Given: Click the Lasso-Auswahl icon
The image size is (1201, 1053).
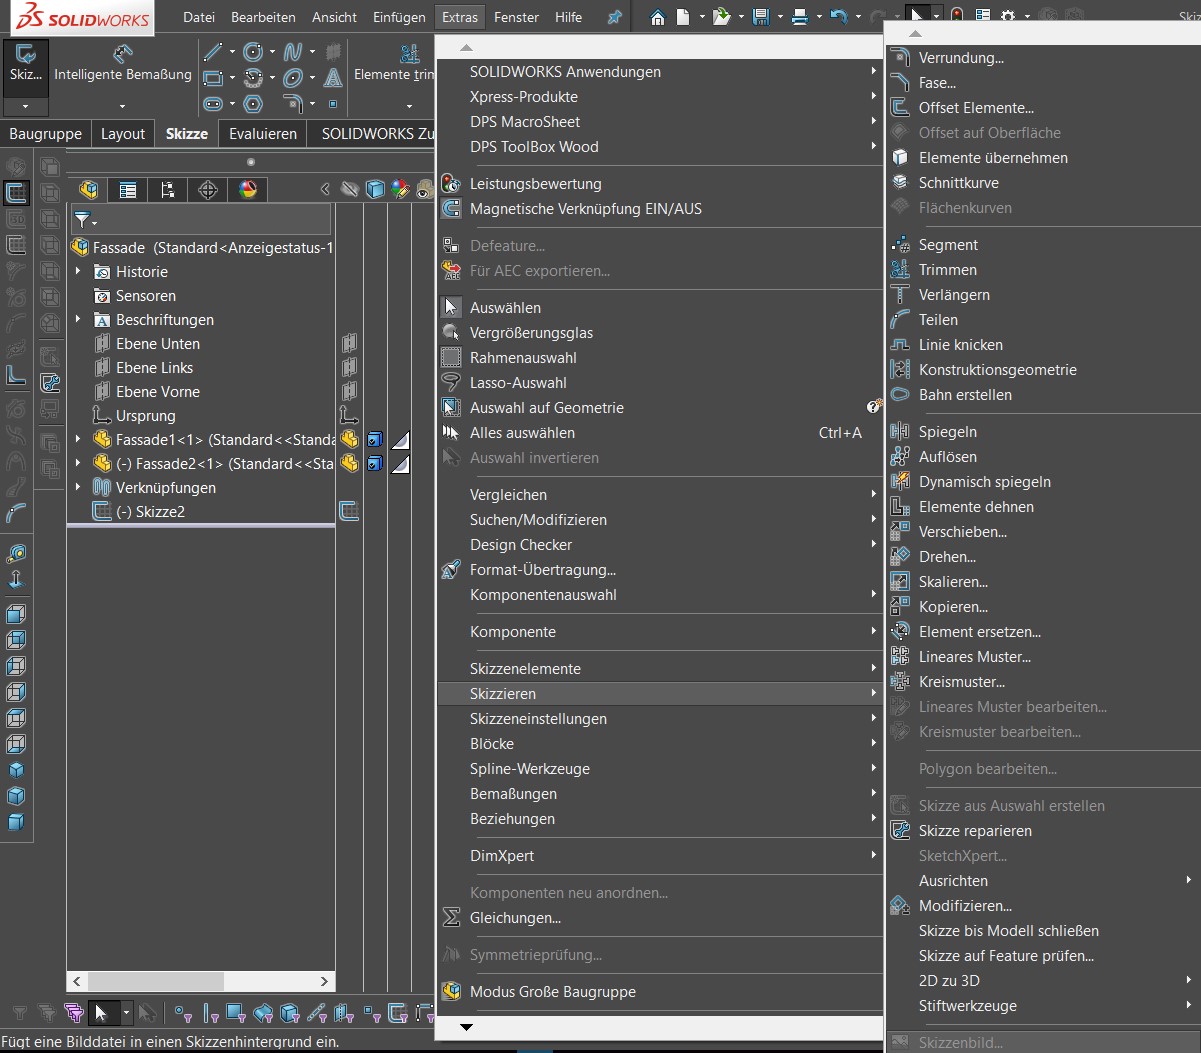Looking at the screenshot, I should click(x=451, y=383).
